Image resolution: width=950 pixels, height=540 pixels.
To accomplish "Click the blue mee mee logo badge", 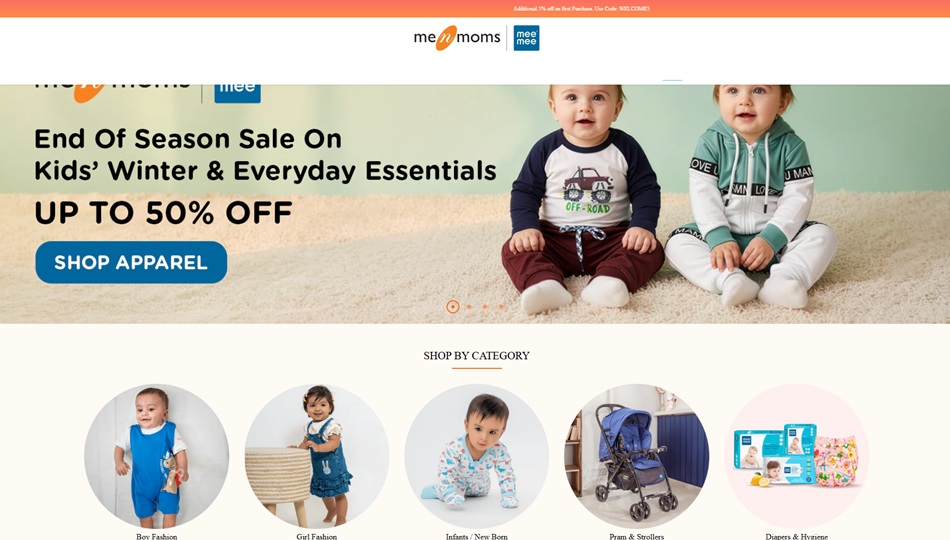I will [x=526, y=38].
